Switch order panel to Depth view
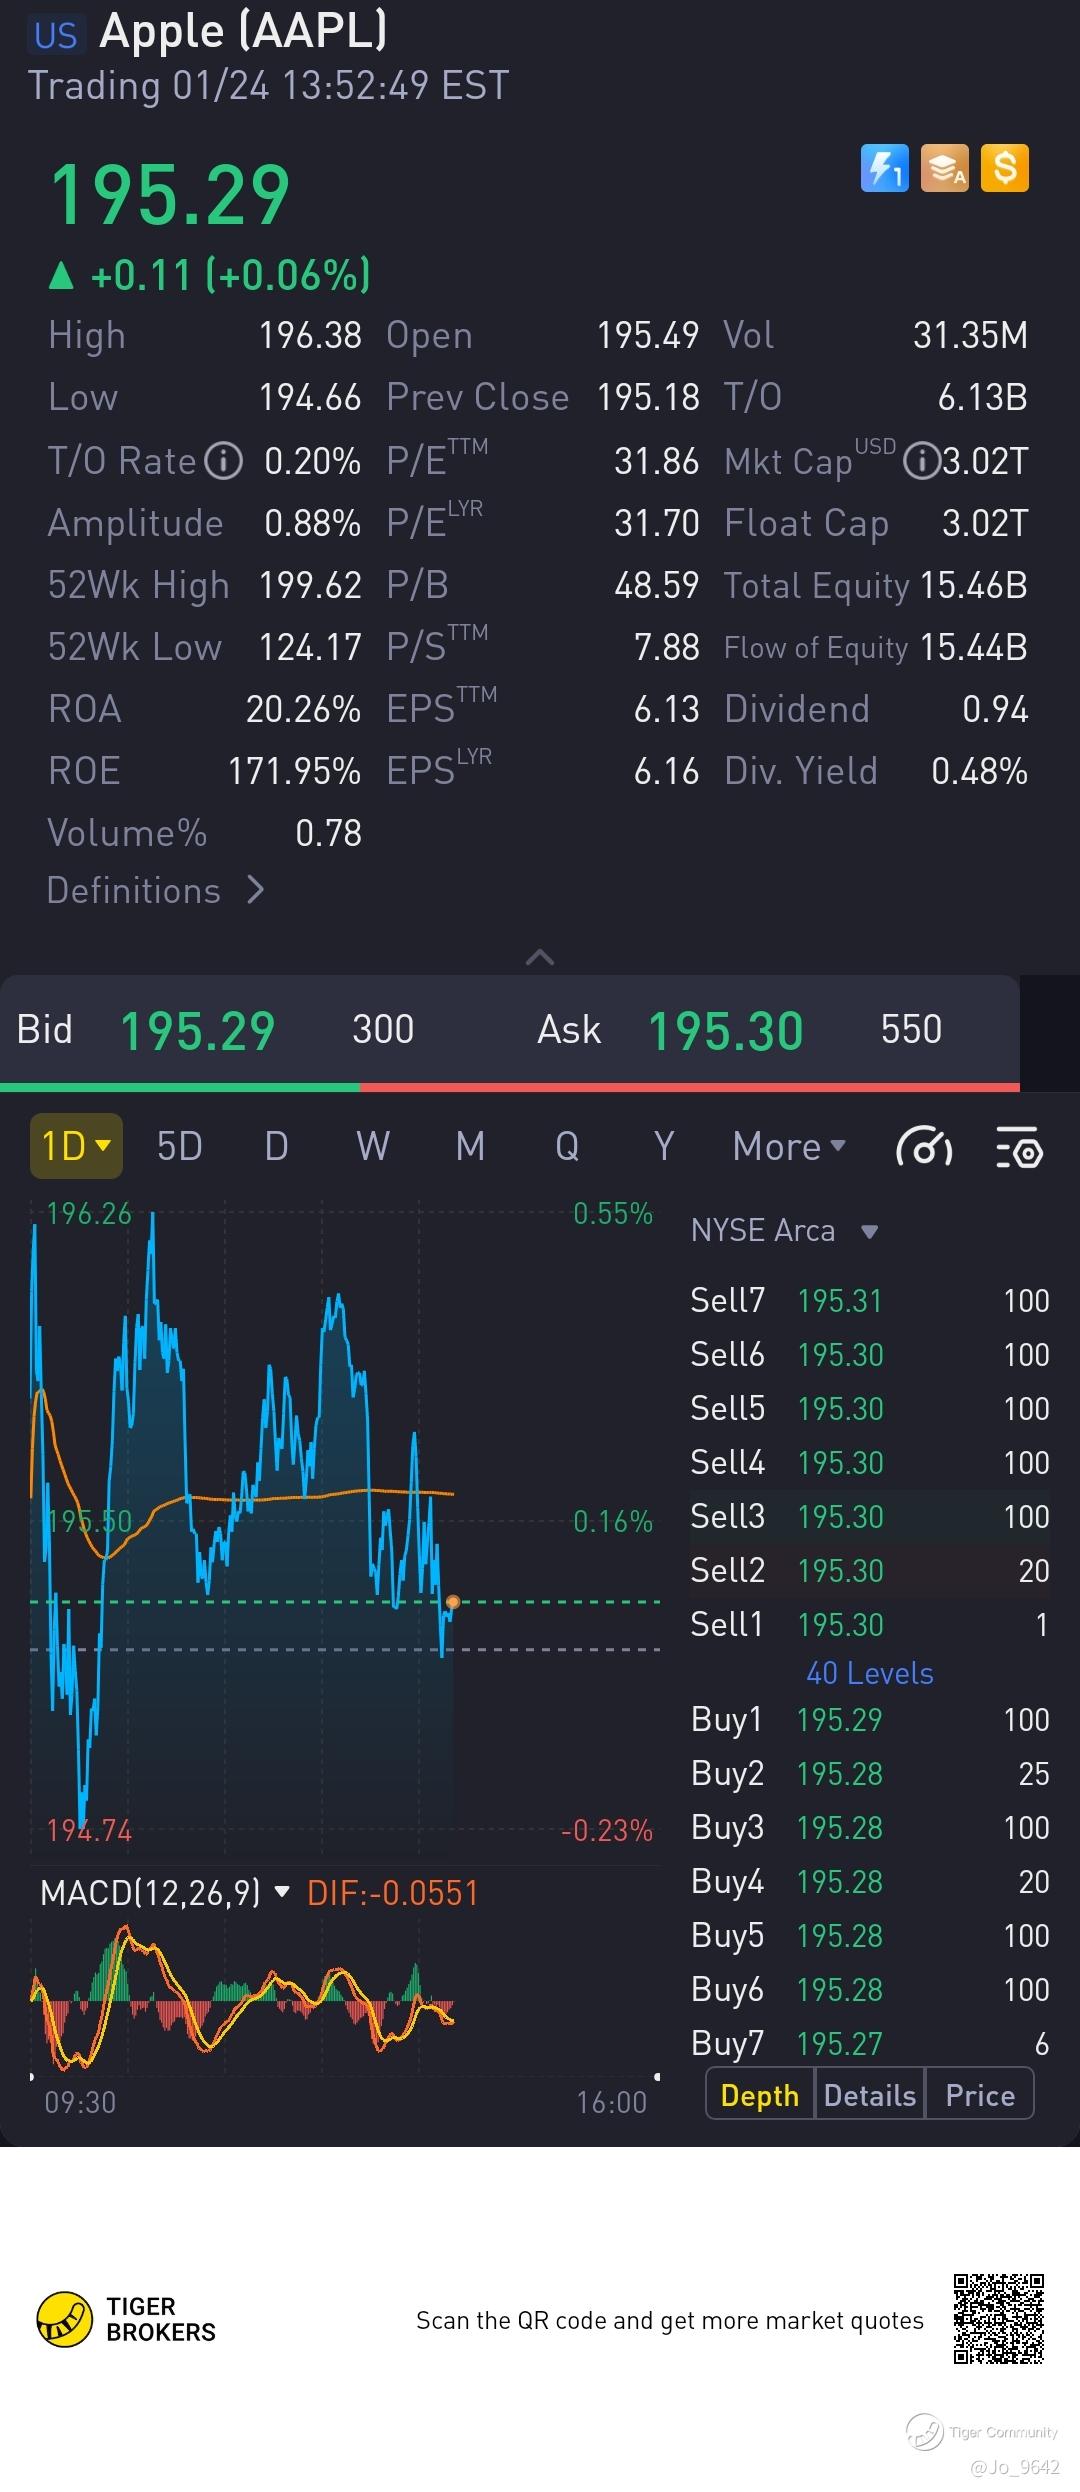The width and height of the screenshot is (1080, 2492). click(x=760, y=2095)
